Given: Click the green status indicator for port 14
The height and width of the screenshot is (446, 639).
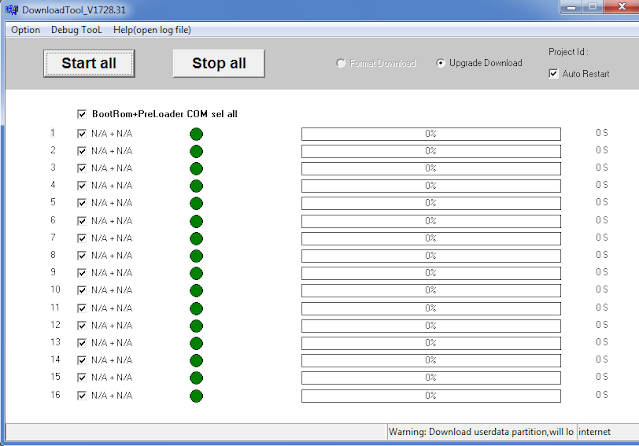Looking at the screenshot, I should tap(196, 361).
